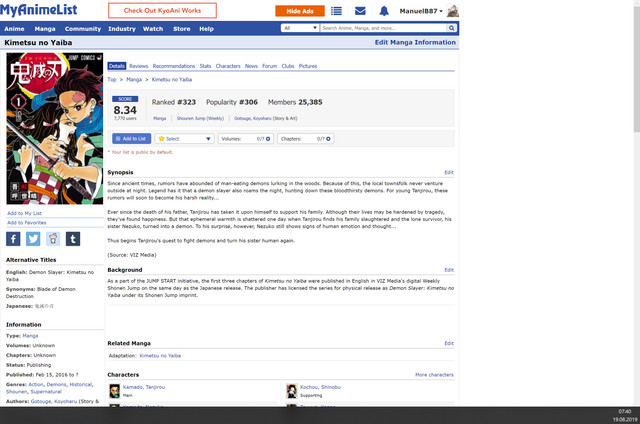Switch to the Reviews tab
The image size is (640, 424).
[138, 66]
